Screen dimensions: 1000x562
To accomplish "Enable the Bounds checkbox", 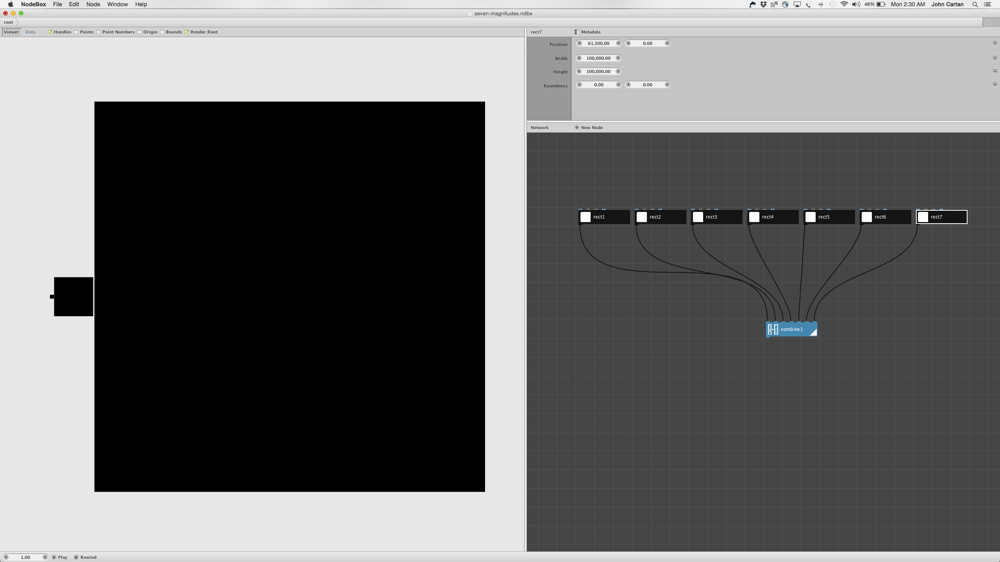I will (162, 32).
